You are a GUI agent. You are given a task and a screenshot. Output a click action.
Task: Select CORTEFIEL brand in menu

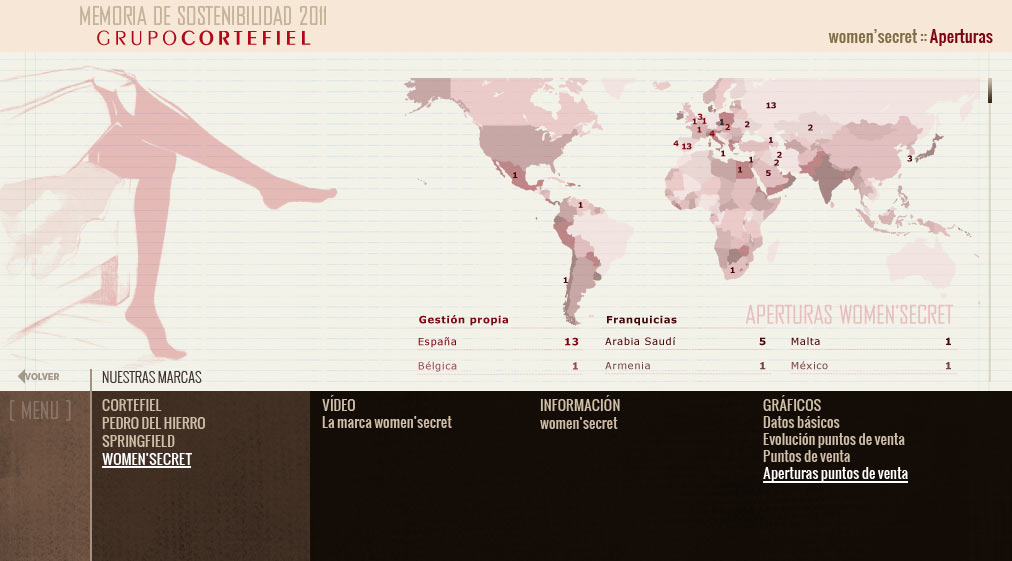pos(132,405)
